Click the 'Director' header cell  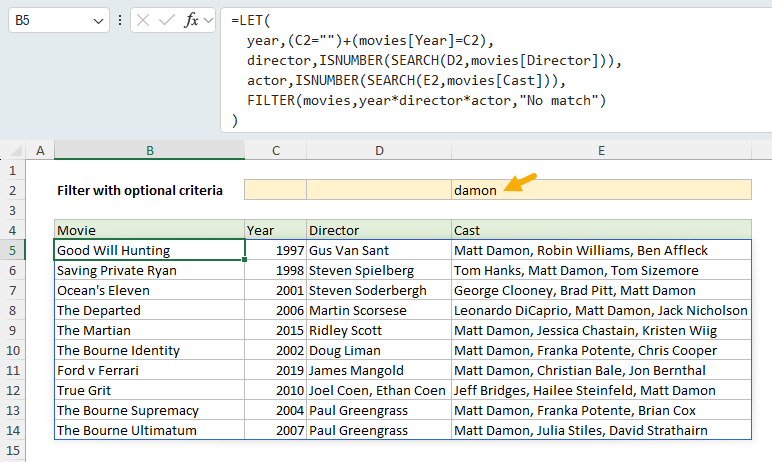(379, 230)
